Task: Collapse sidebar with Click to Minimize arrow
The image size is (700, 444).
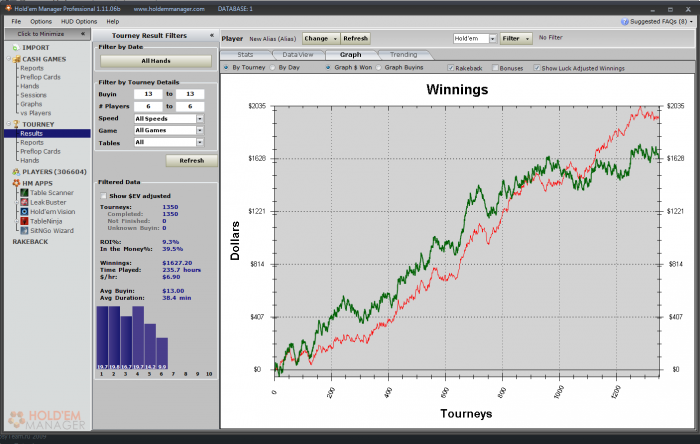Action: (83, 34)
